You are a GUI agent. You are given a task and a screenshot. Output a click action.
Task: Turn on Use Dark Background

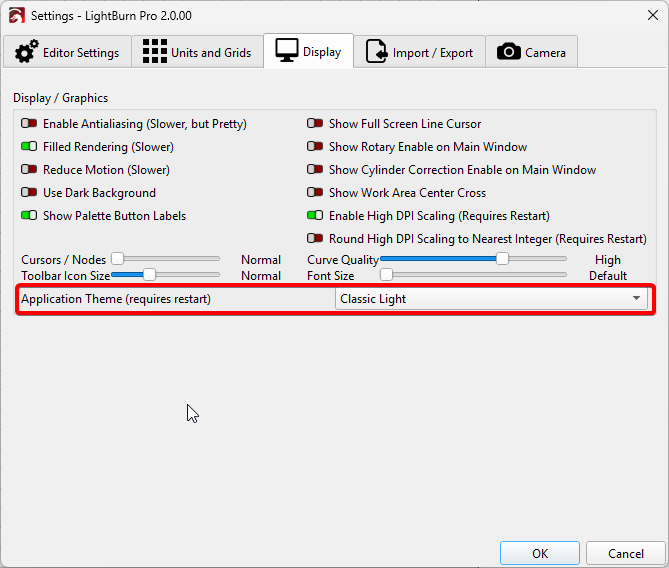[29, 192]
